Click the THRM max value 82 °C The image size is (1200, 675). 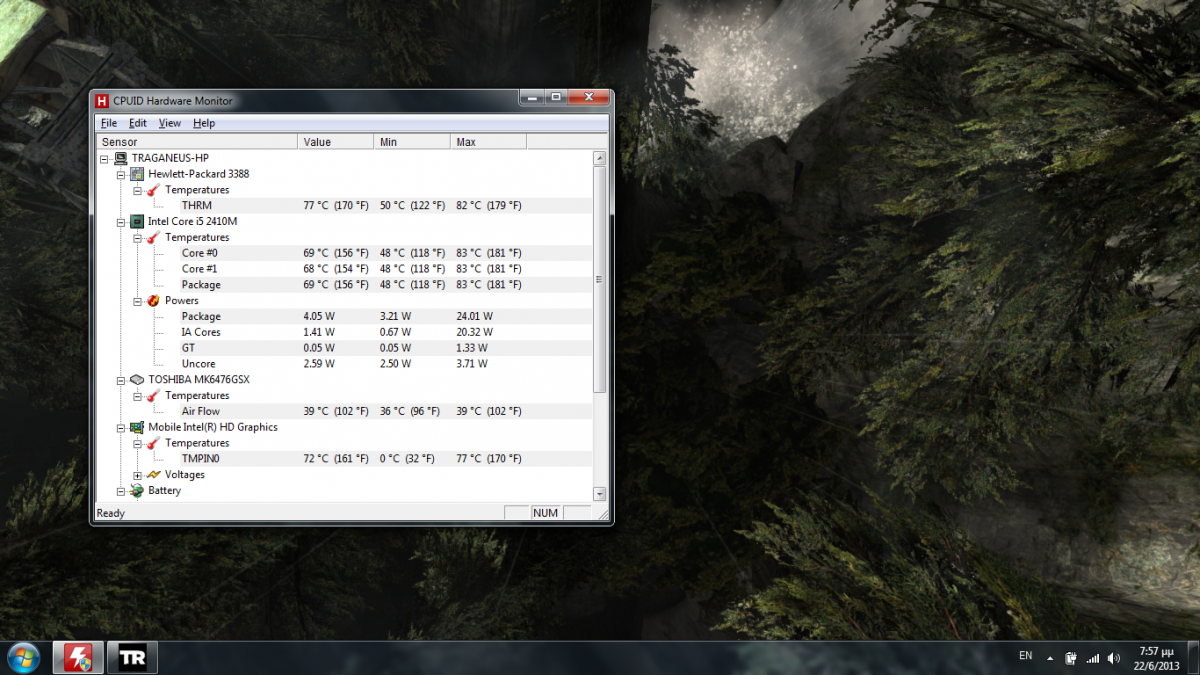pos(488,205)
